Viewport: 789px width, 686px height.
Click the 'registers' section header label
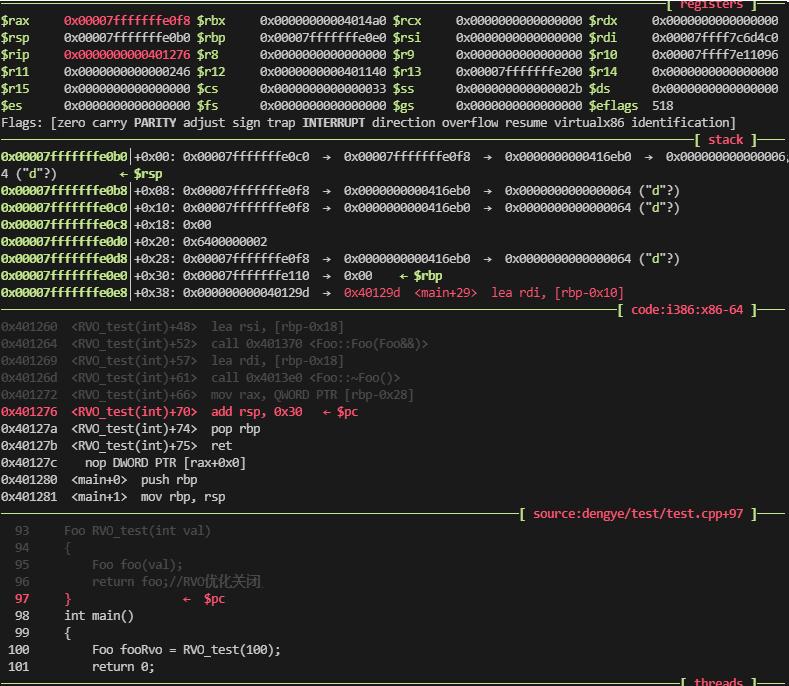point(711,5)
